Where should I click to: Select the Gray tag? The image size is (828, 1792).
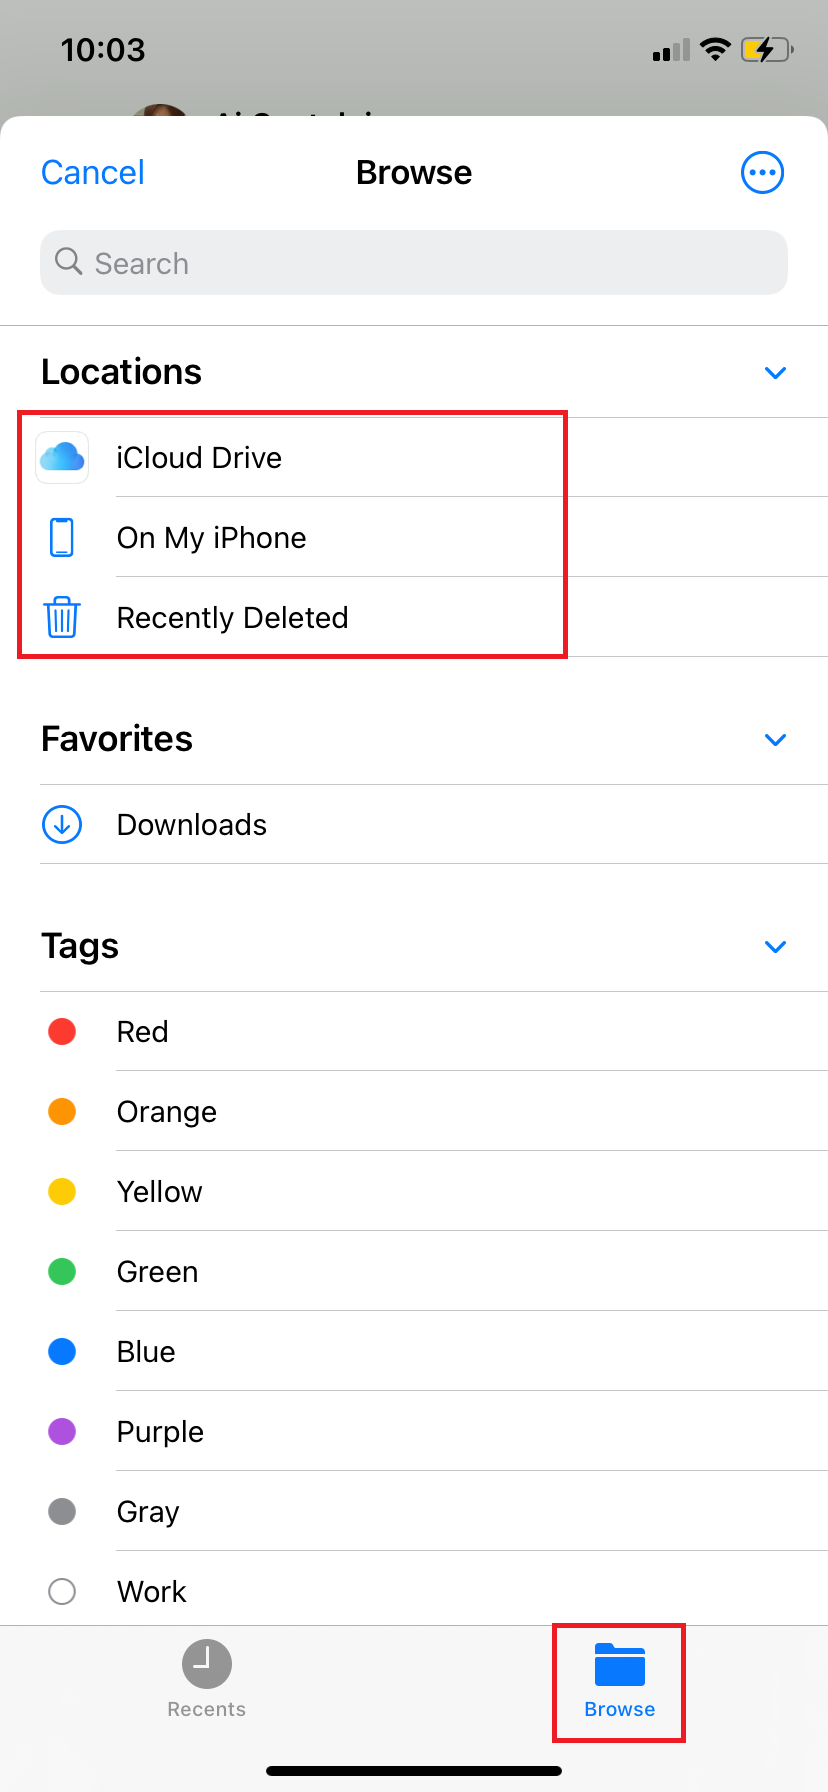point(148,1511)
